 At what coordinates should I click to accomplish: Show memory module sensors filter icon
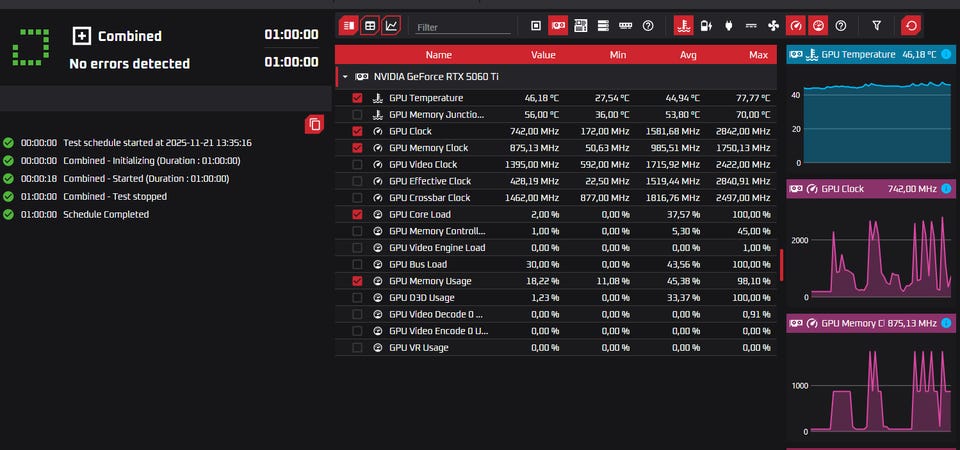point(626,26)
